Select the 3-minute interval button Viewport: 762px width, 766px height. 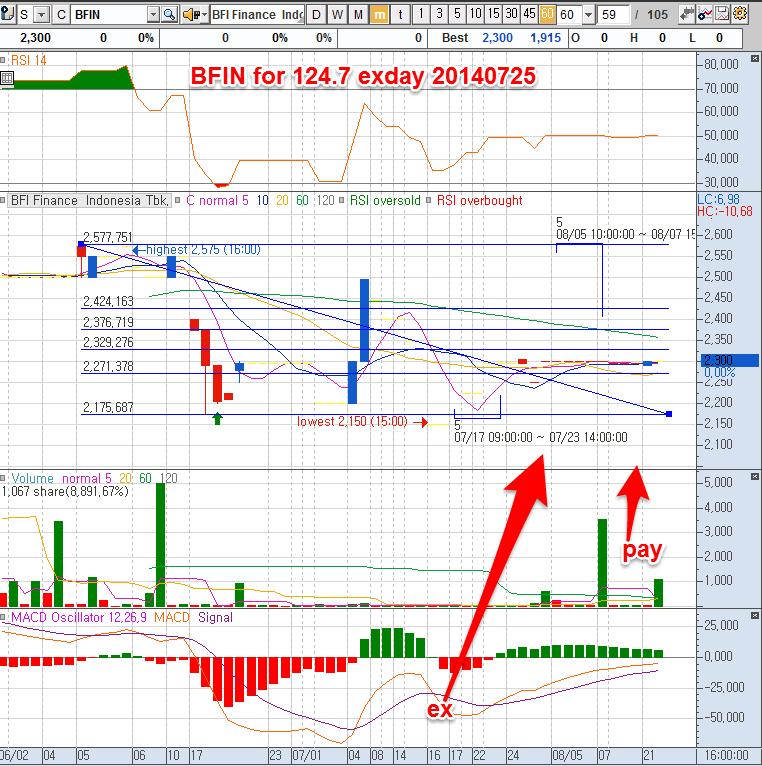click(439, 14)
